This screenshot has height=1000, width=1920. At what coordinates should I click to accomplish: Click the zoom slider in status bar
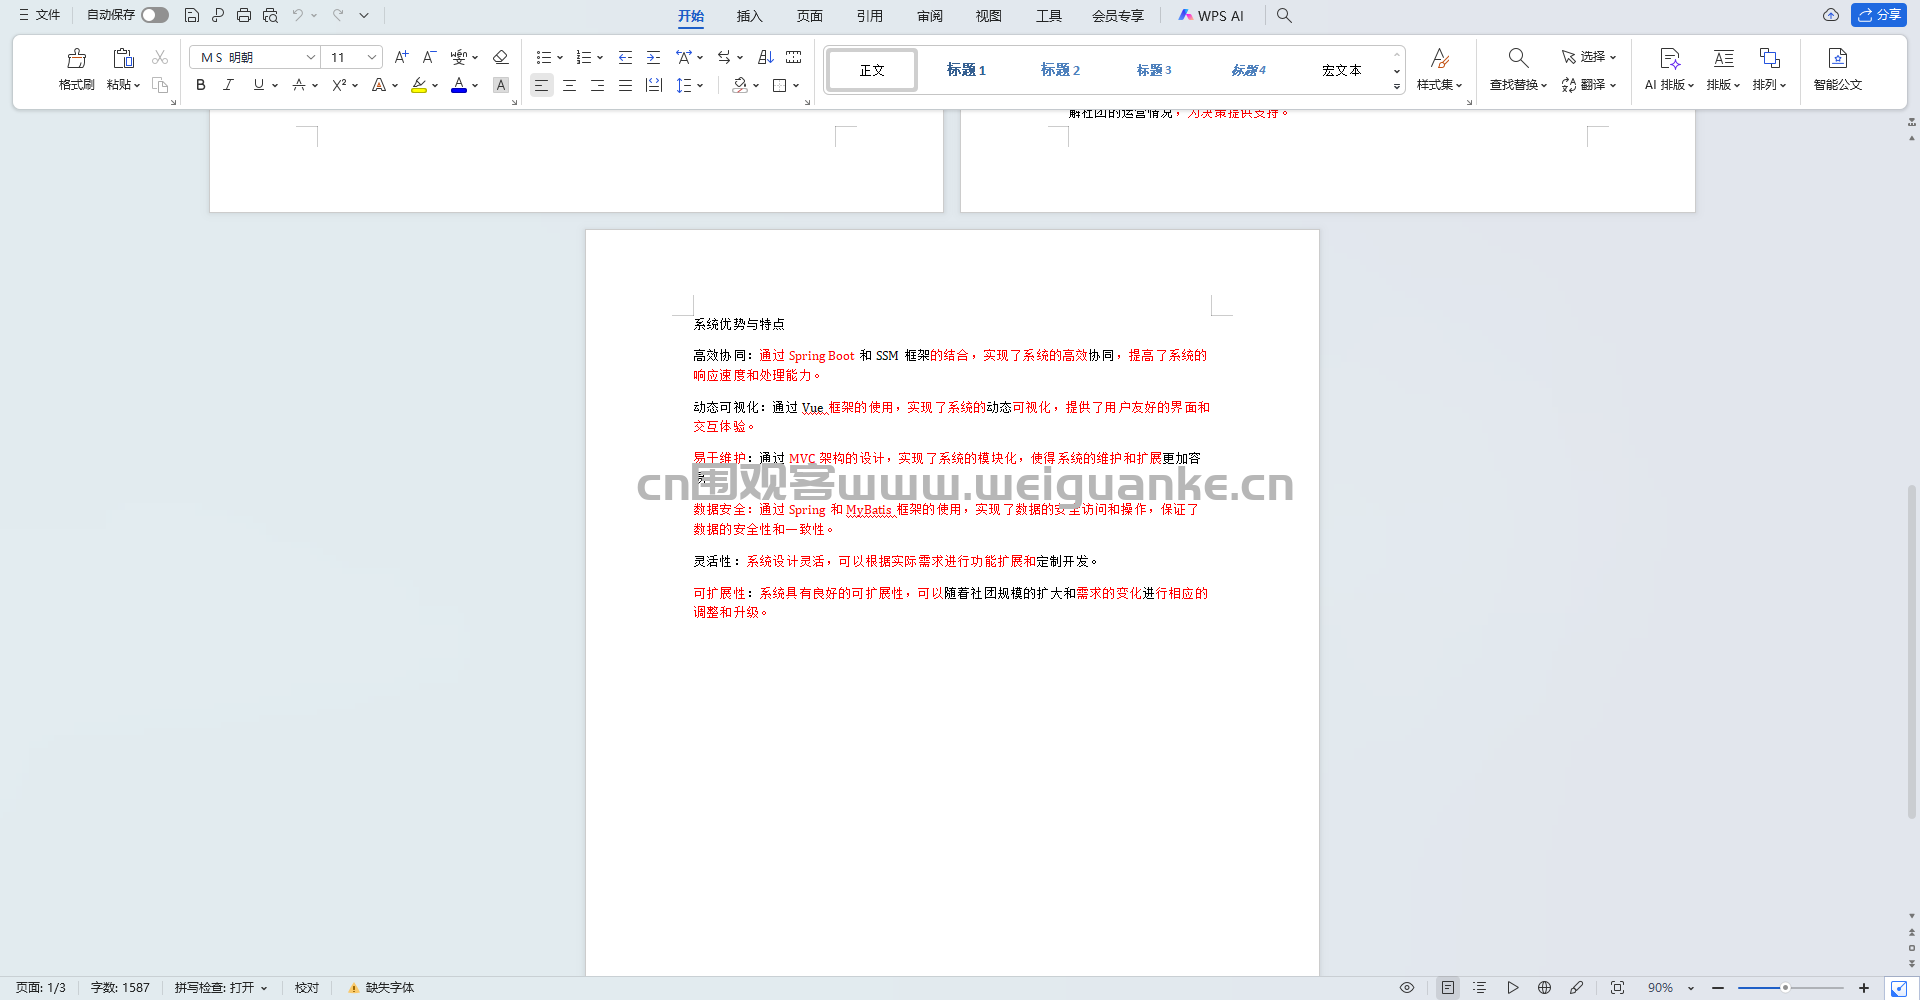[1785, 987]
